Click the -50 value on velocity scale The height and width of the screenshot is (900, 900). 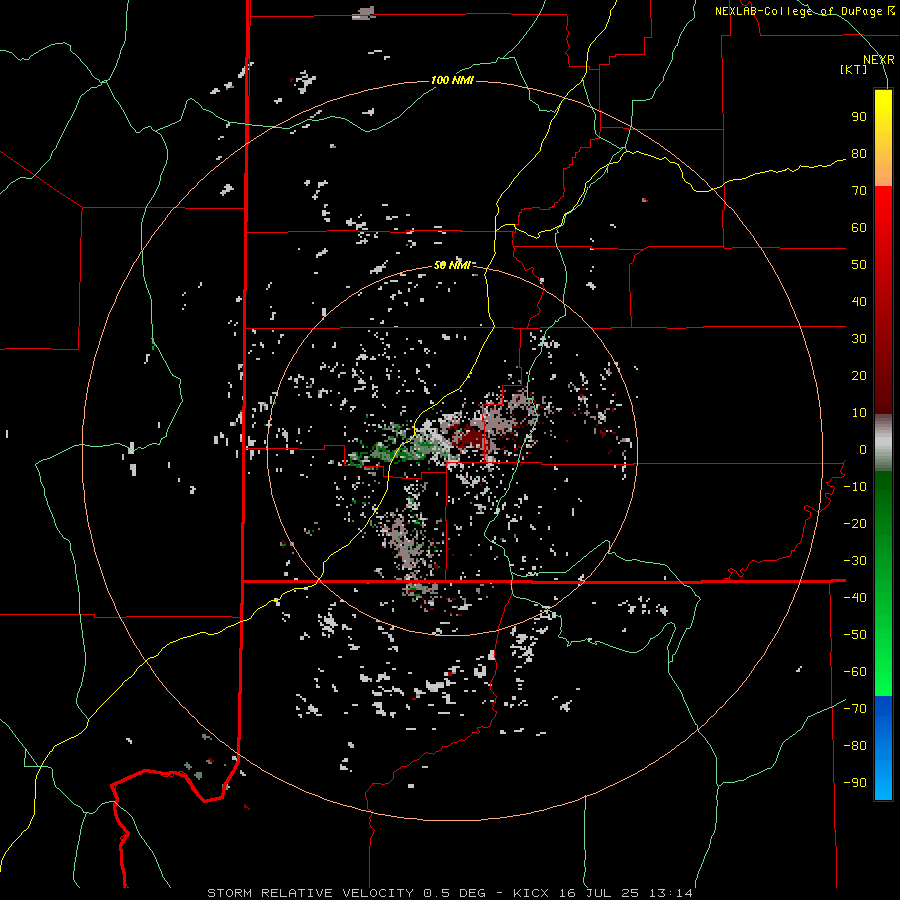click(855, 635)
